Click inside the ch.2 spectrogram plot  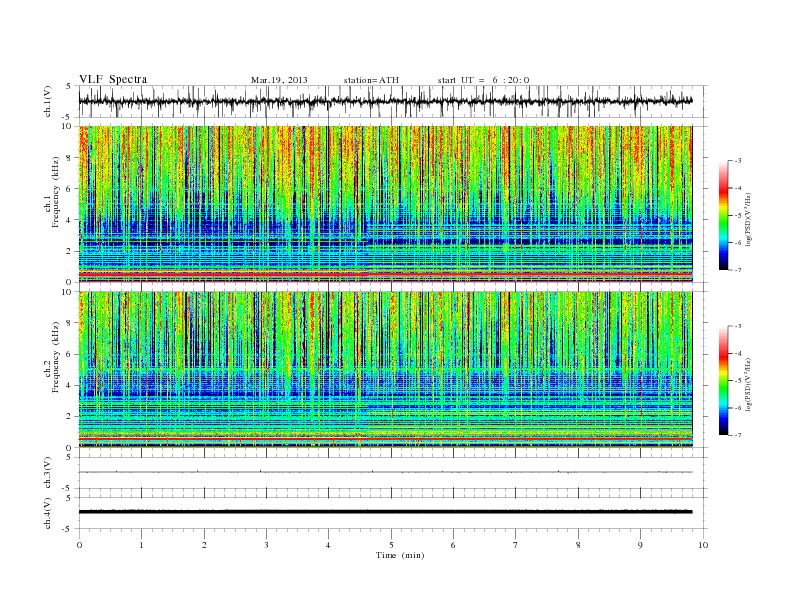point(385,369)
